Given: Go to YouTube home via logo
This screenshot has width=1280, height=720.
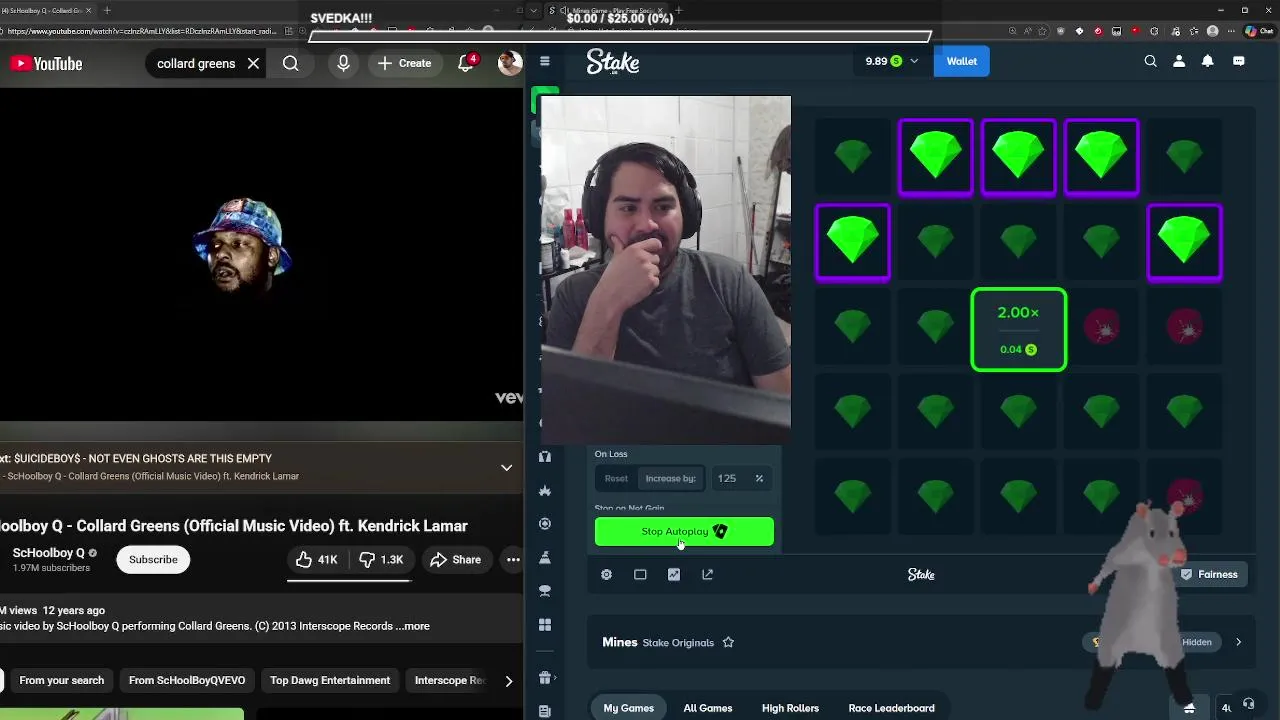Looking at the screenshot, I should [46, 63].
